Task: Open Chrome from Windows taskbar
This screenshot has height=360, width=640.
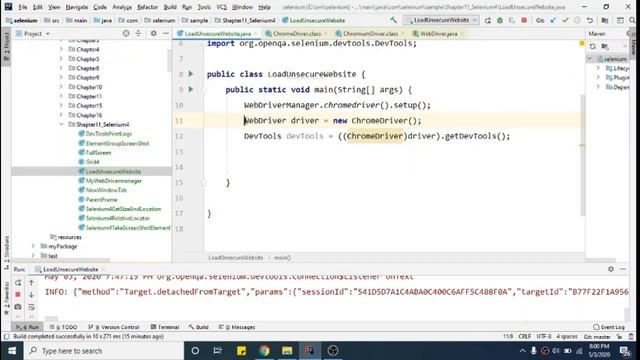Action: pyautogui.click(x=264, y=351)
